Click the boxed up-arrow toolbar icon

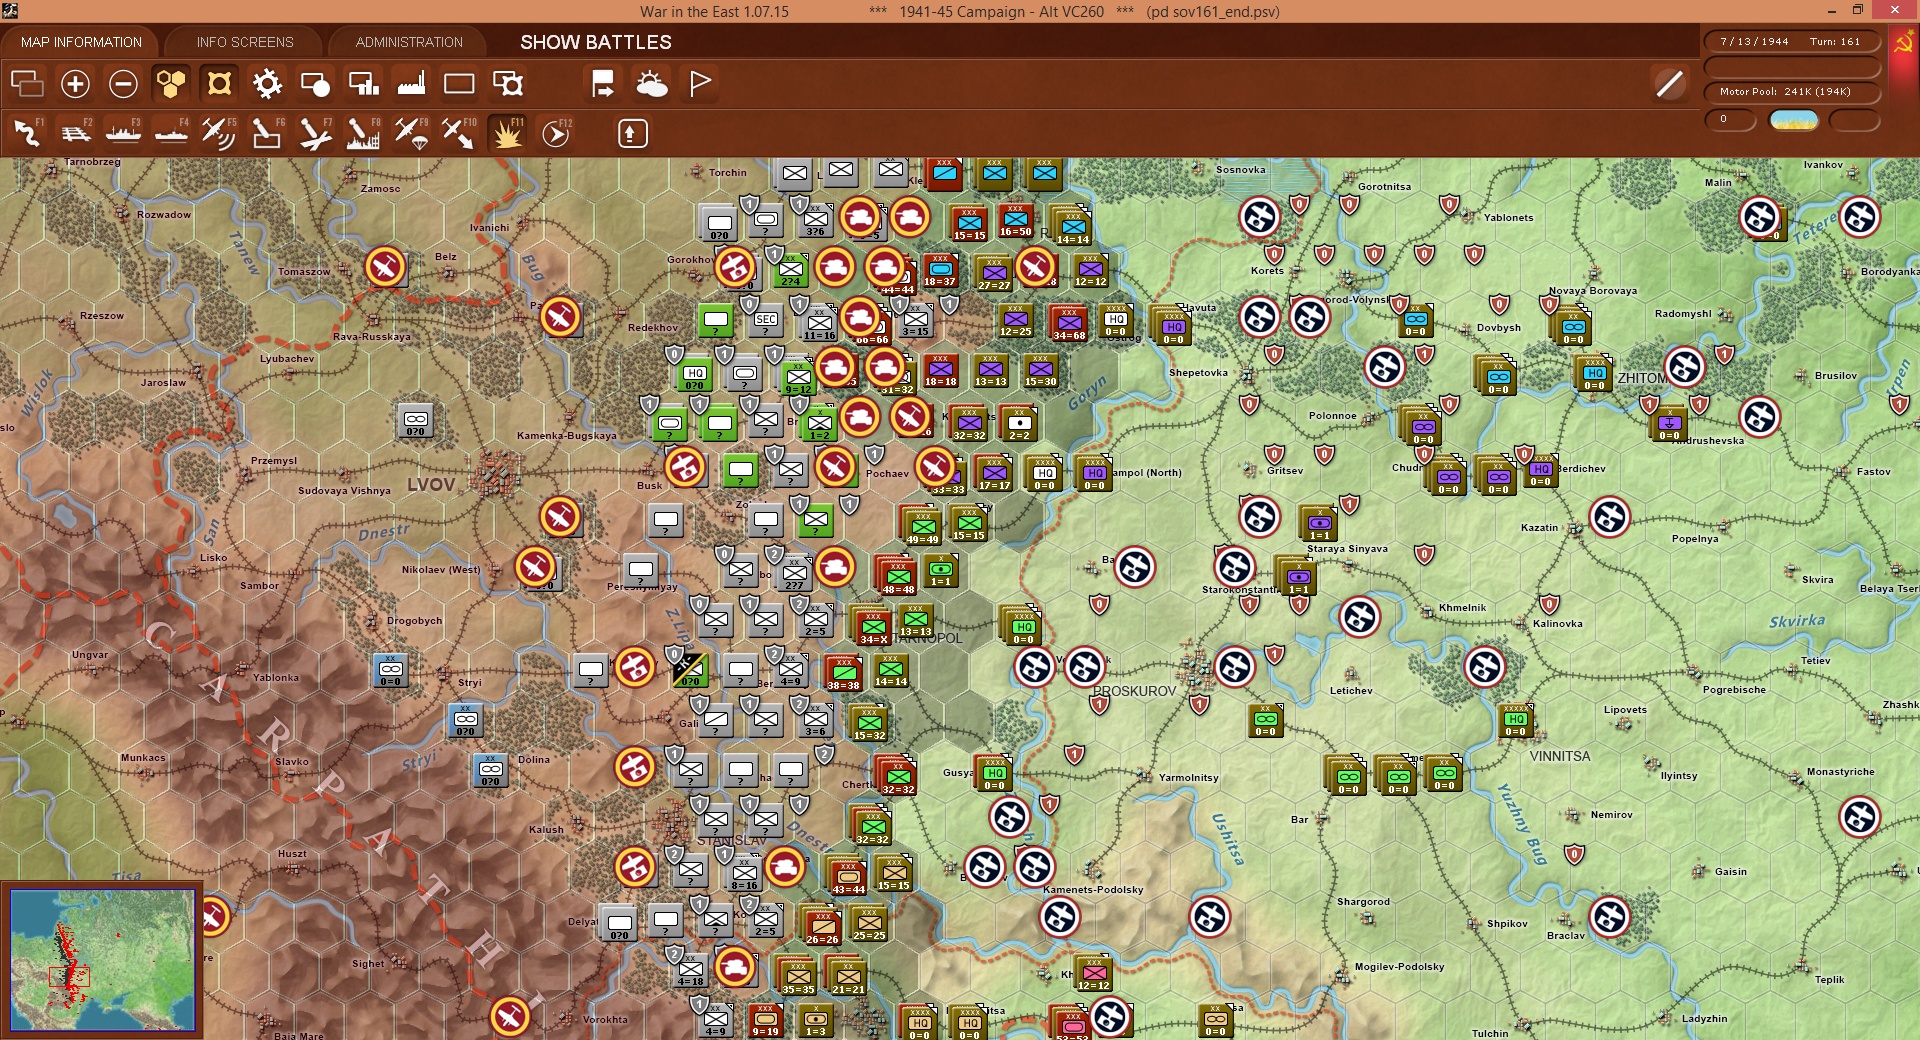632,133
